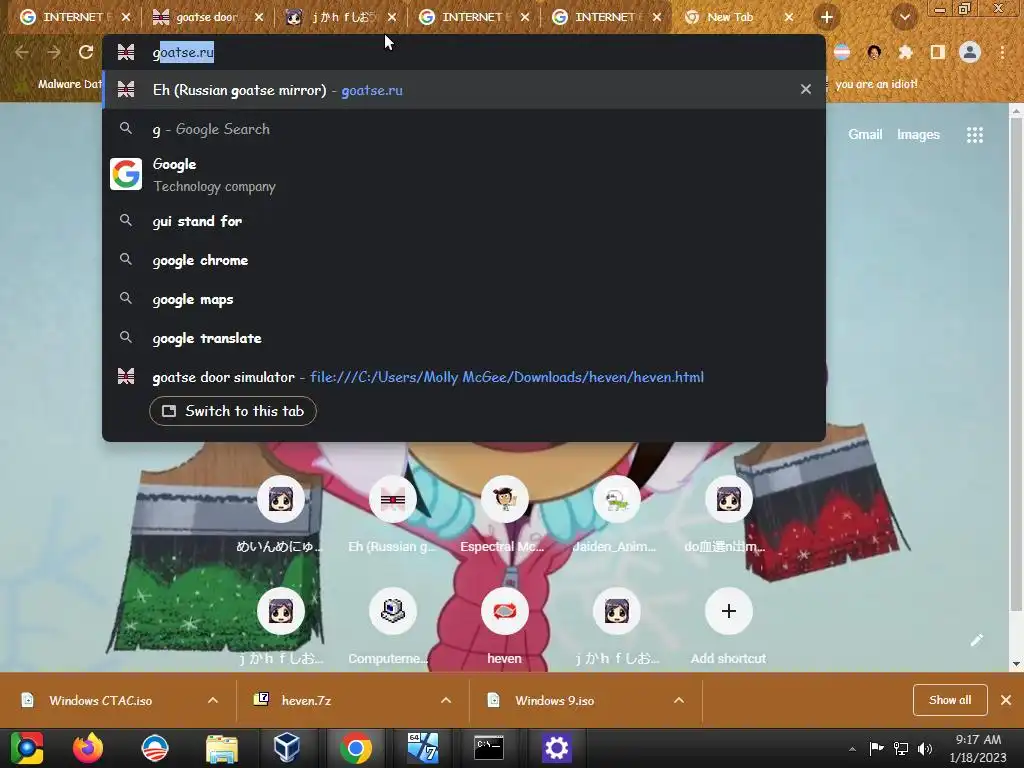1024x768 pixels.
Task: Go back with the back arrow
Action: click(22, 52)
